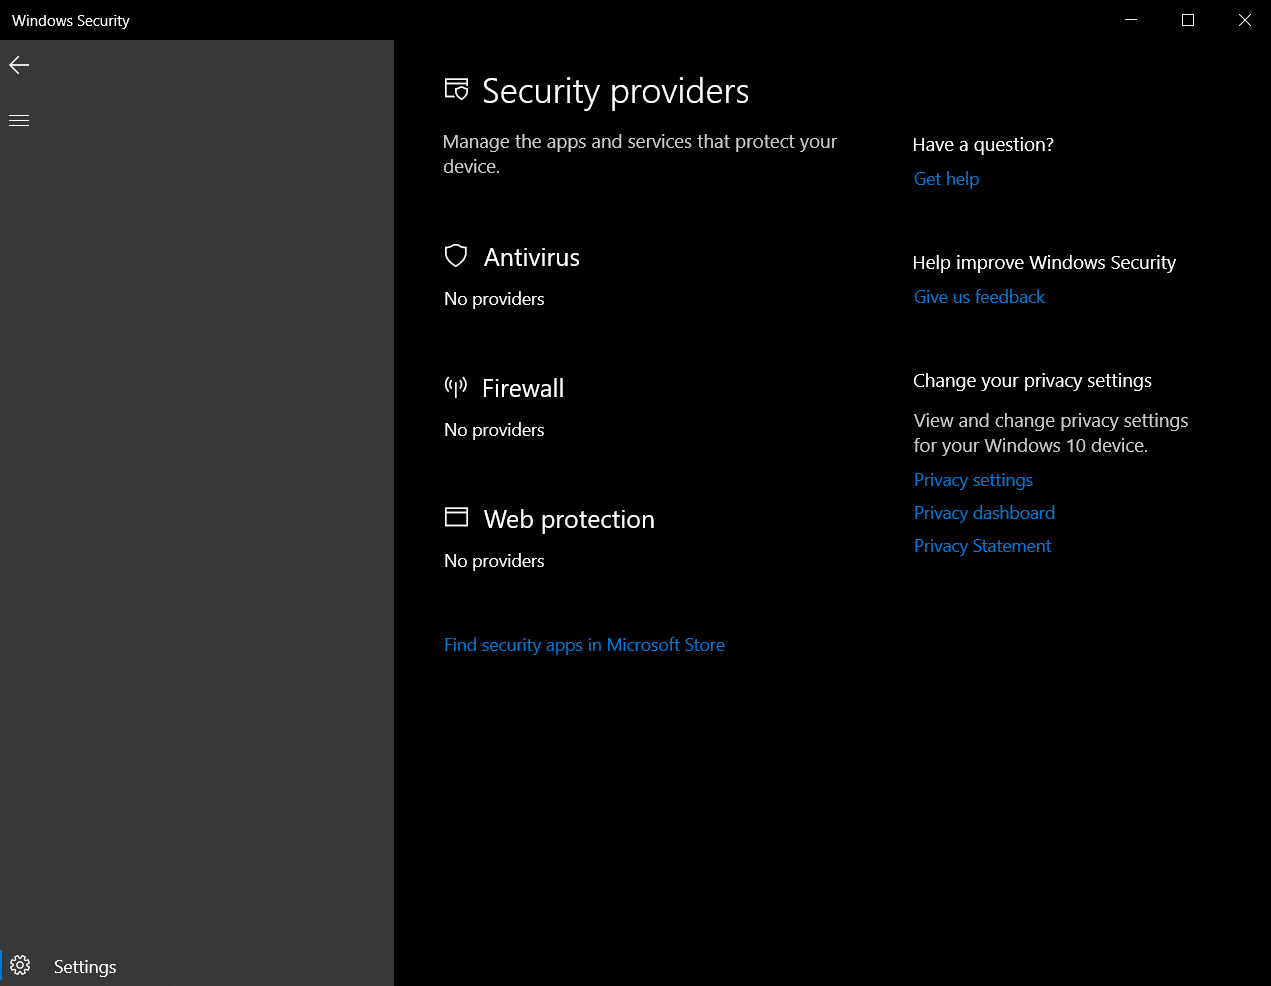The image size is (1271, 986).
Task: Click Give us feedback link
Action: click(979, 297)
